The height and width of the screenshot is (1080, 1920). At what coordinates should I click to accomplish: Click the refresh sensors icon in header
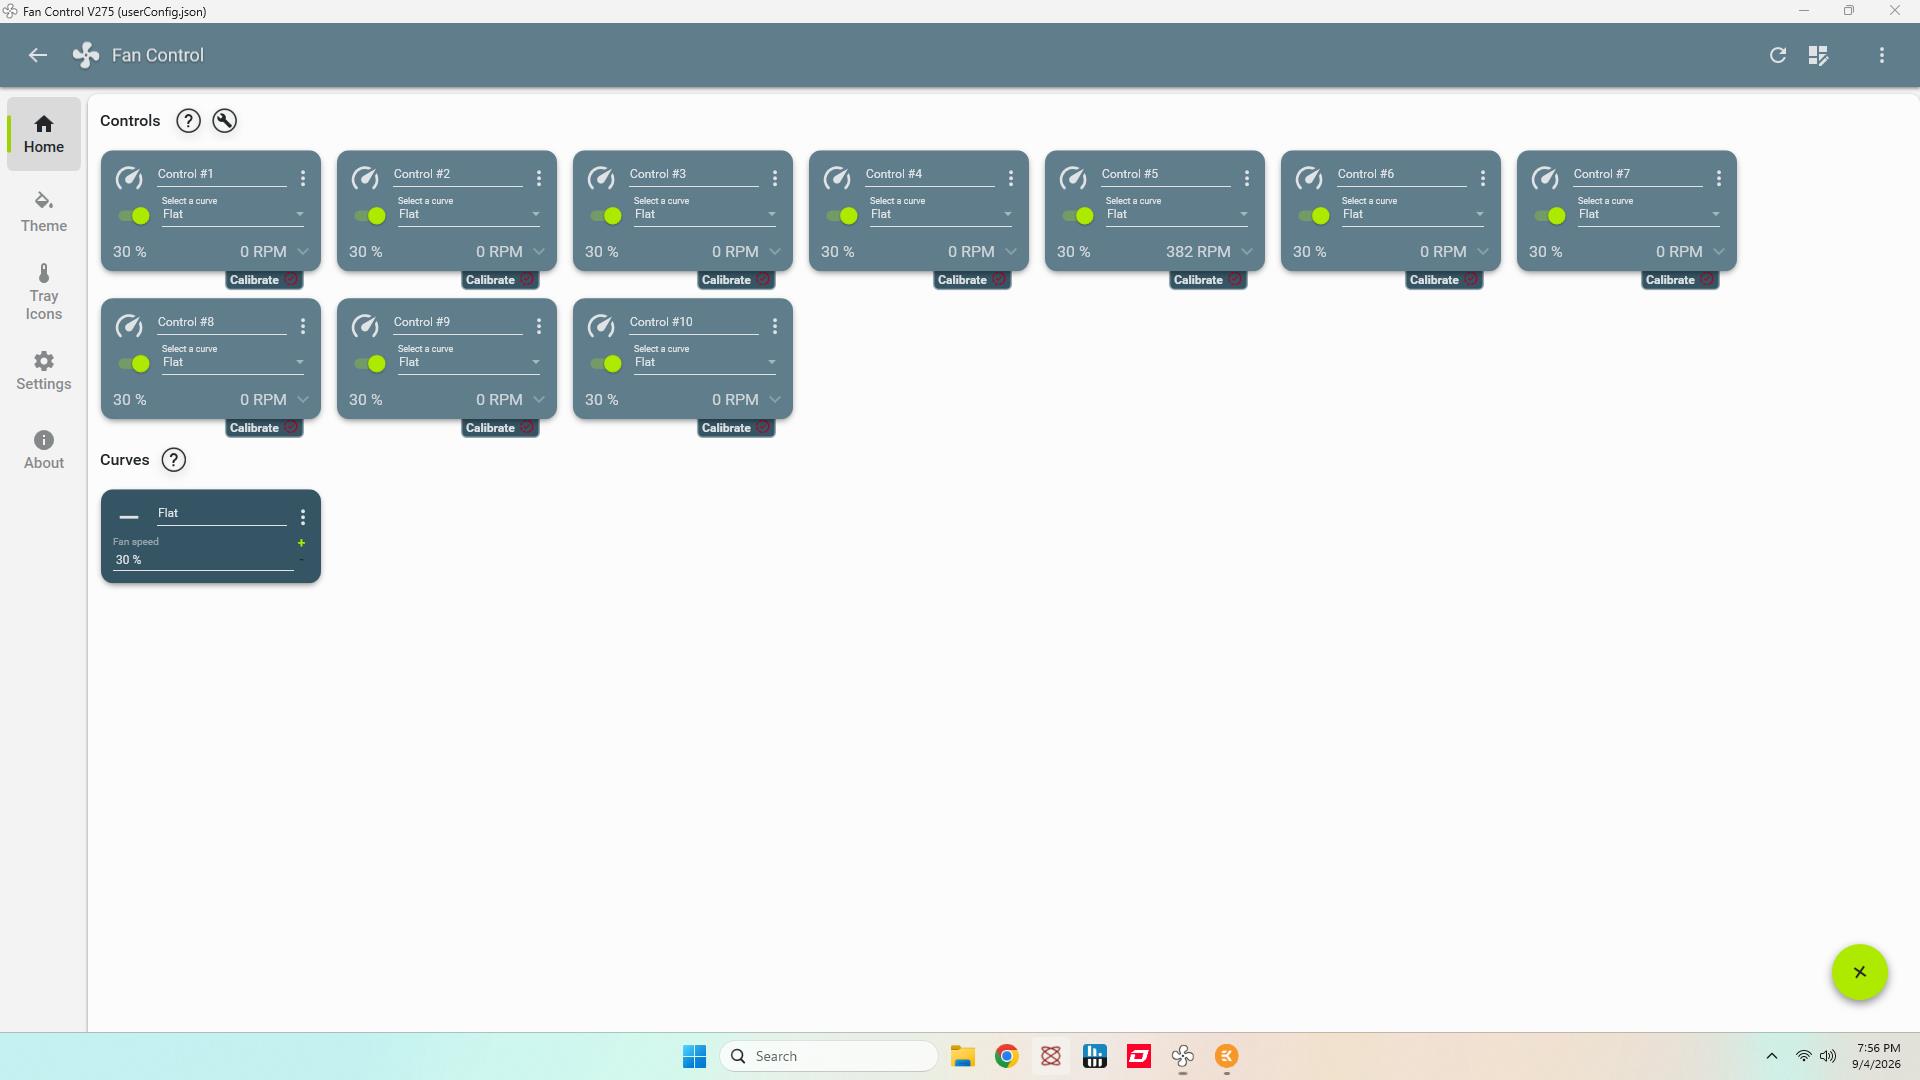coord(1777,55)
